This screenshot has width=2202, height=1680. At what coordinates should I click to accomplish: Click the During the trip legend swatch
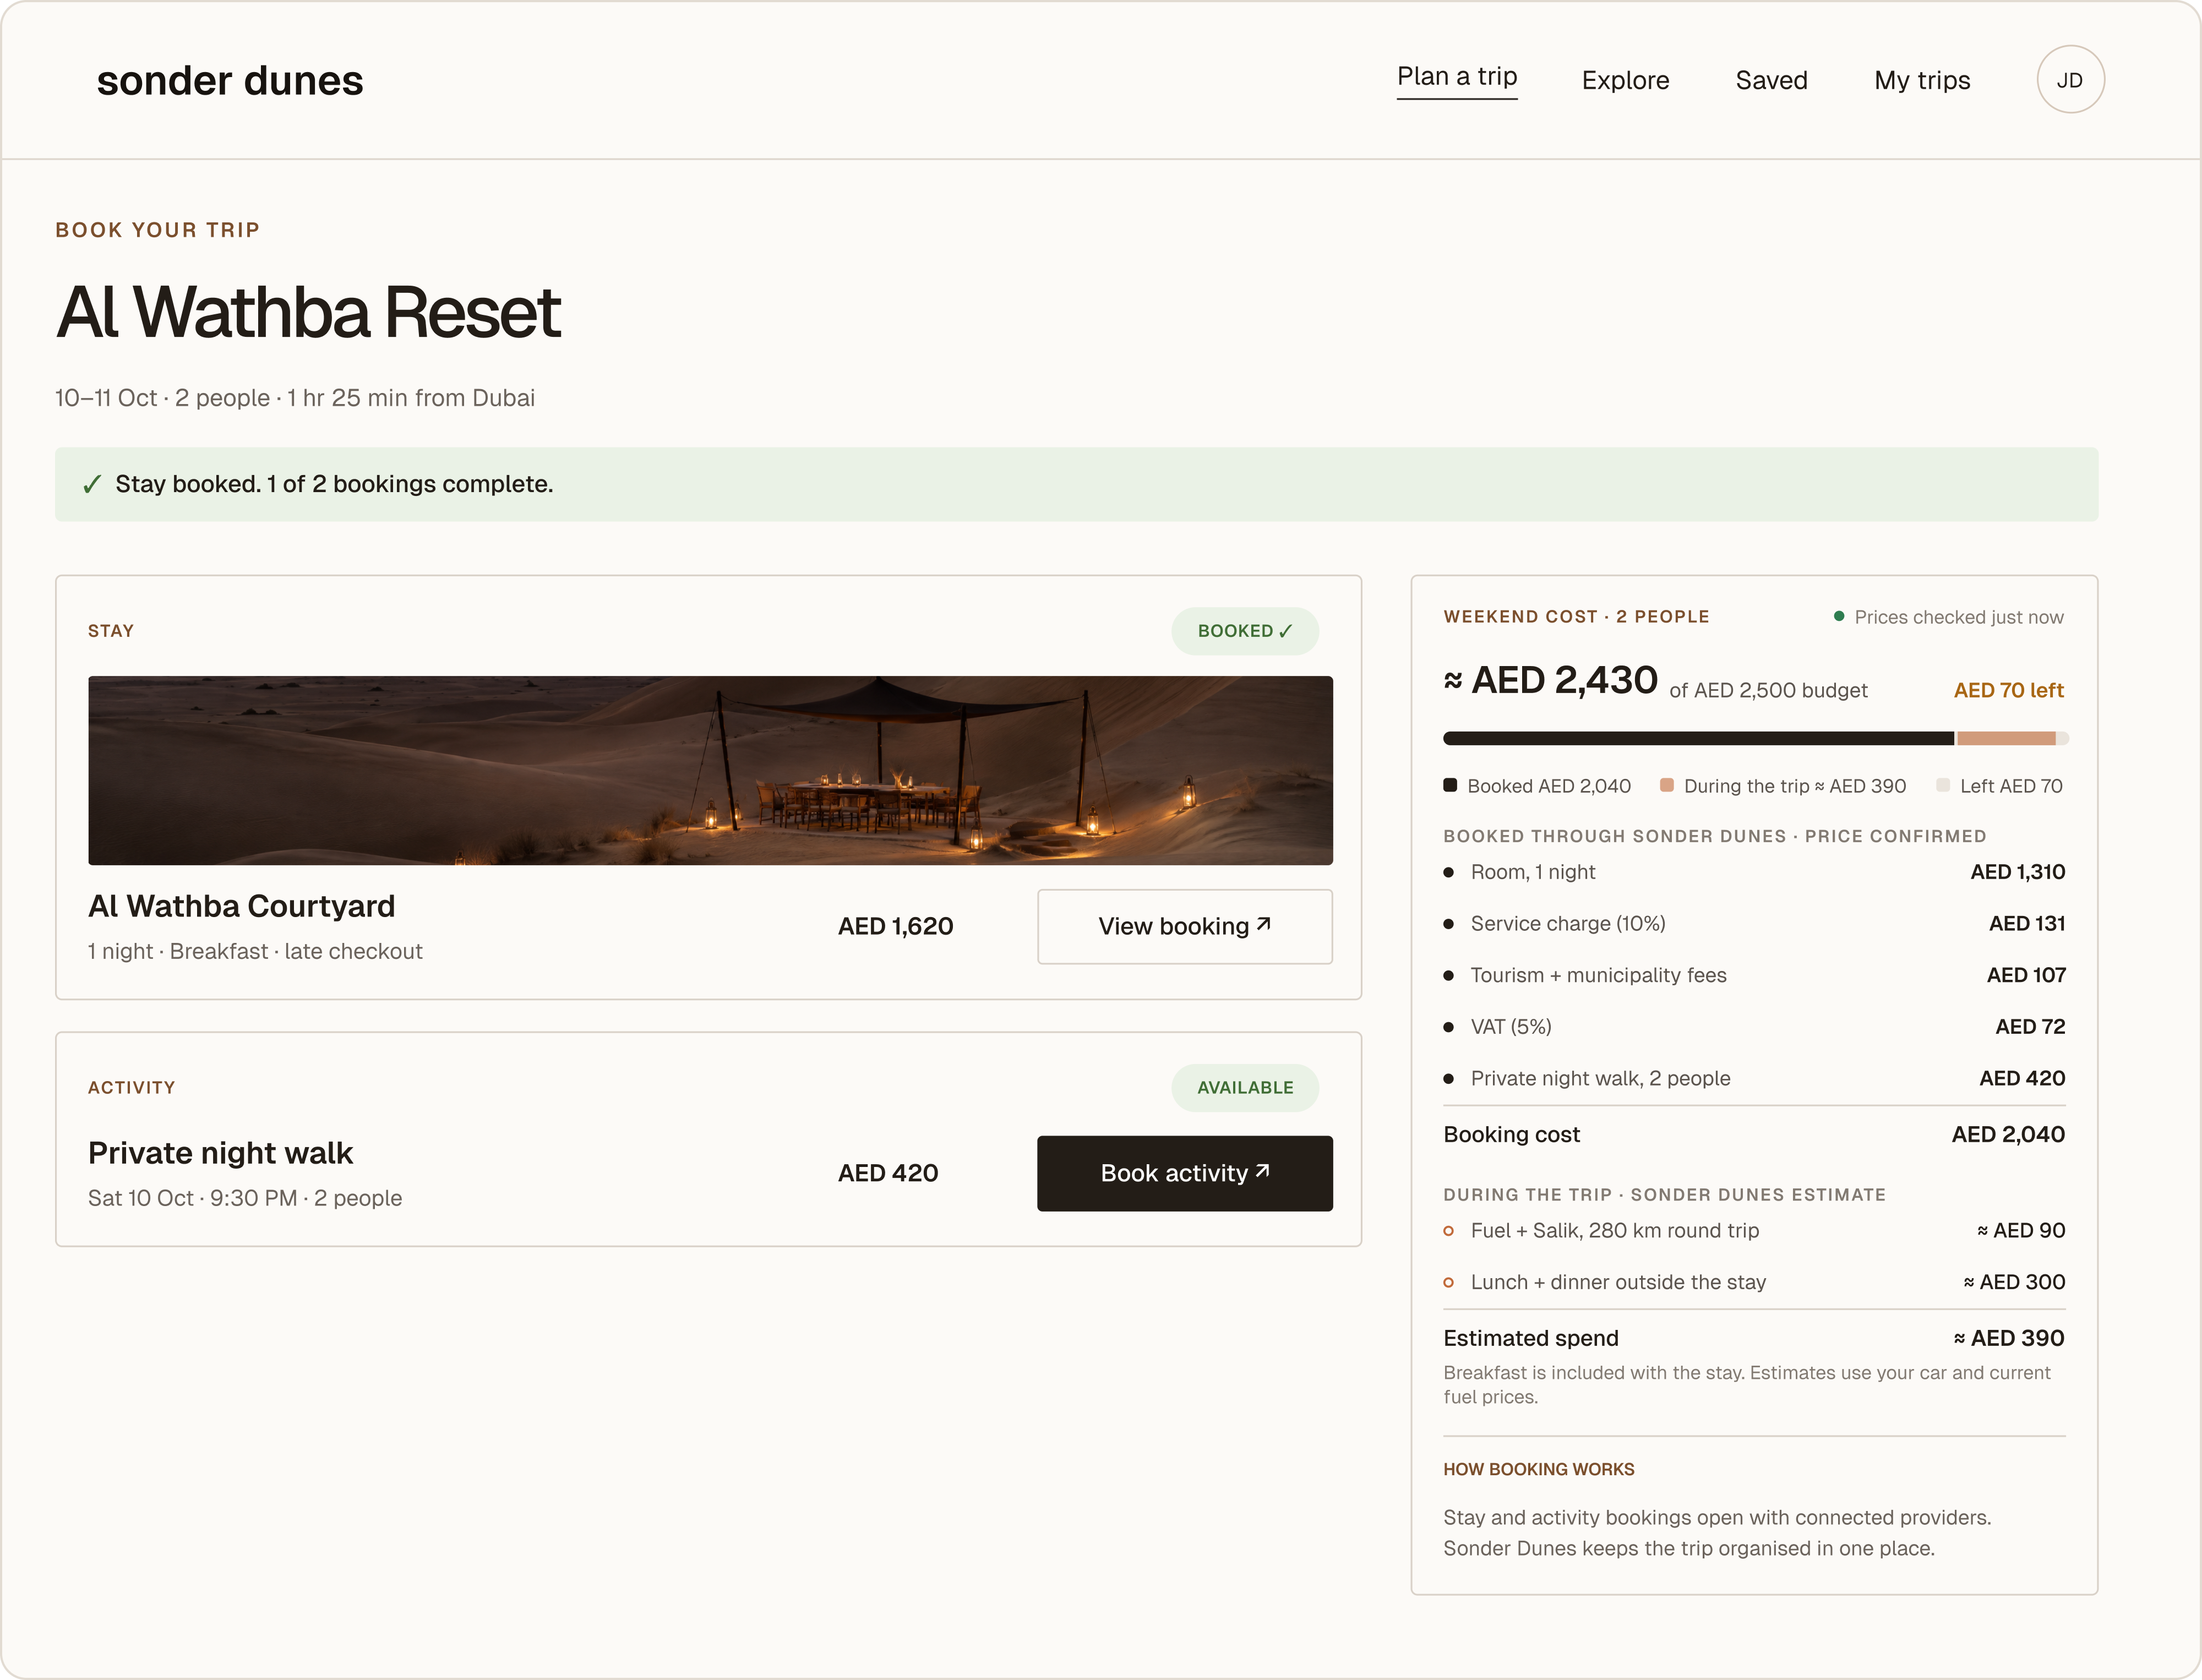(1667, 785)
